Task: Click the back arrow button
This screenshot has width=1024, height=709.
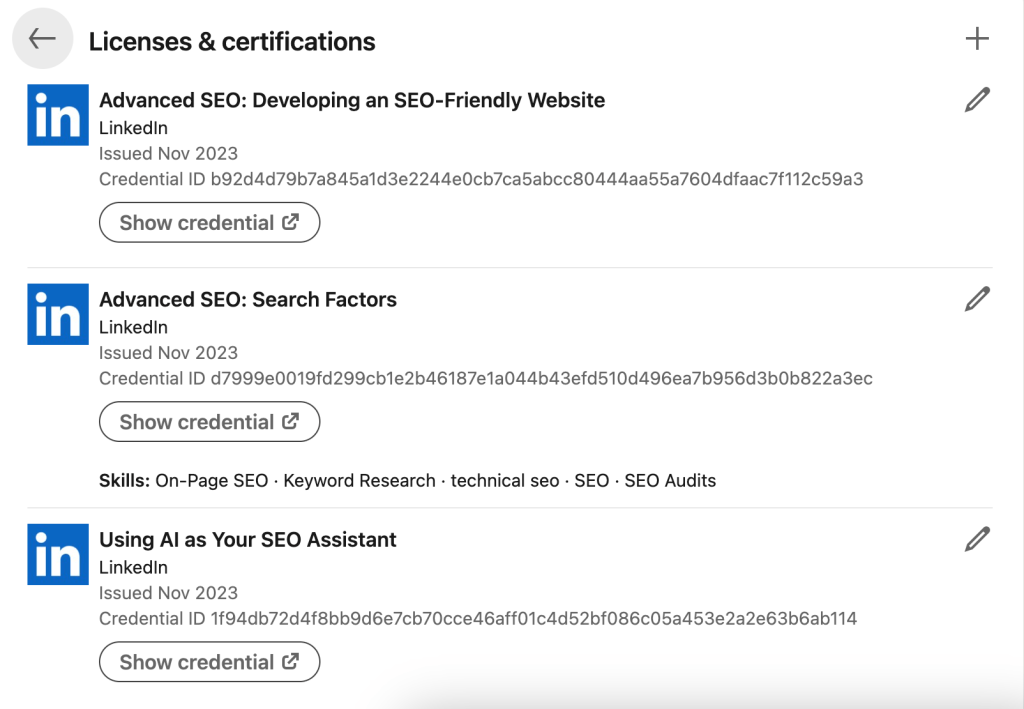Action: tap(42, 39)
